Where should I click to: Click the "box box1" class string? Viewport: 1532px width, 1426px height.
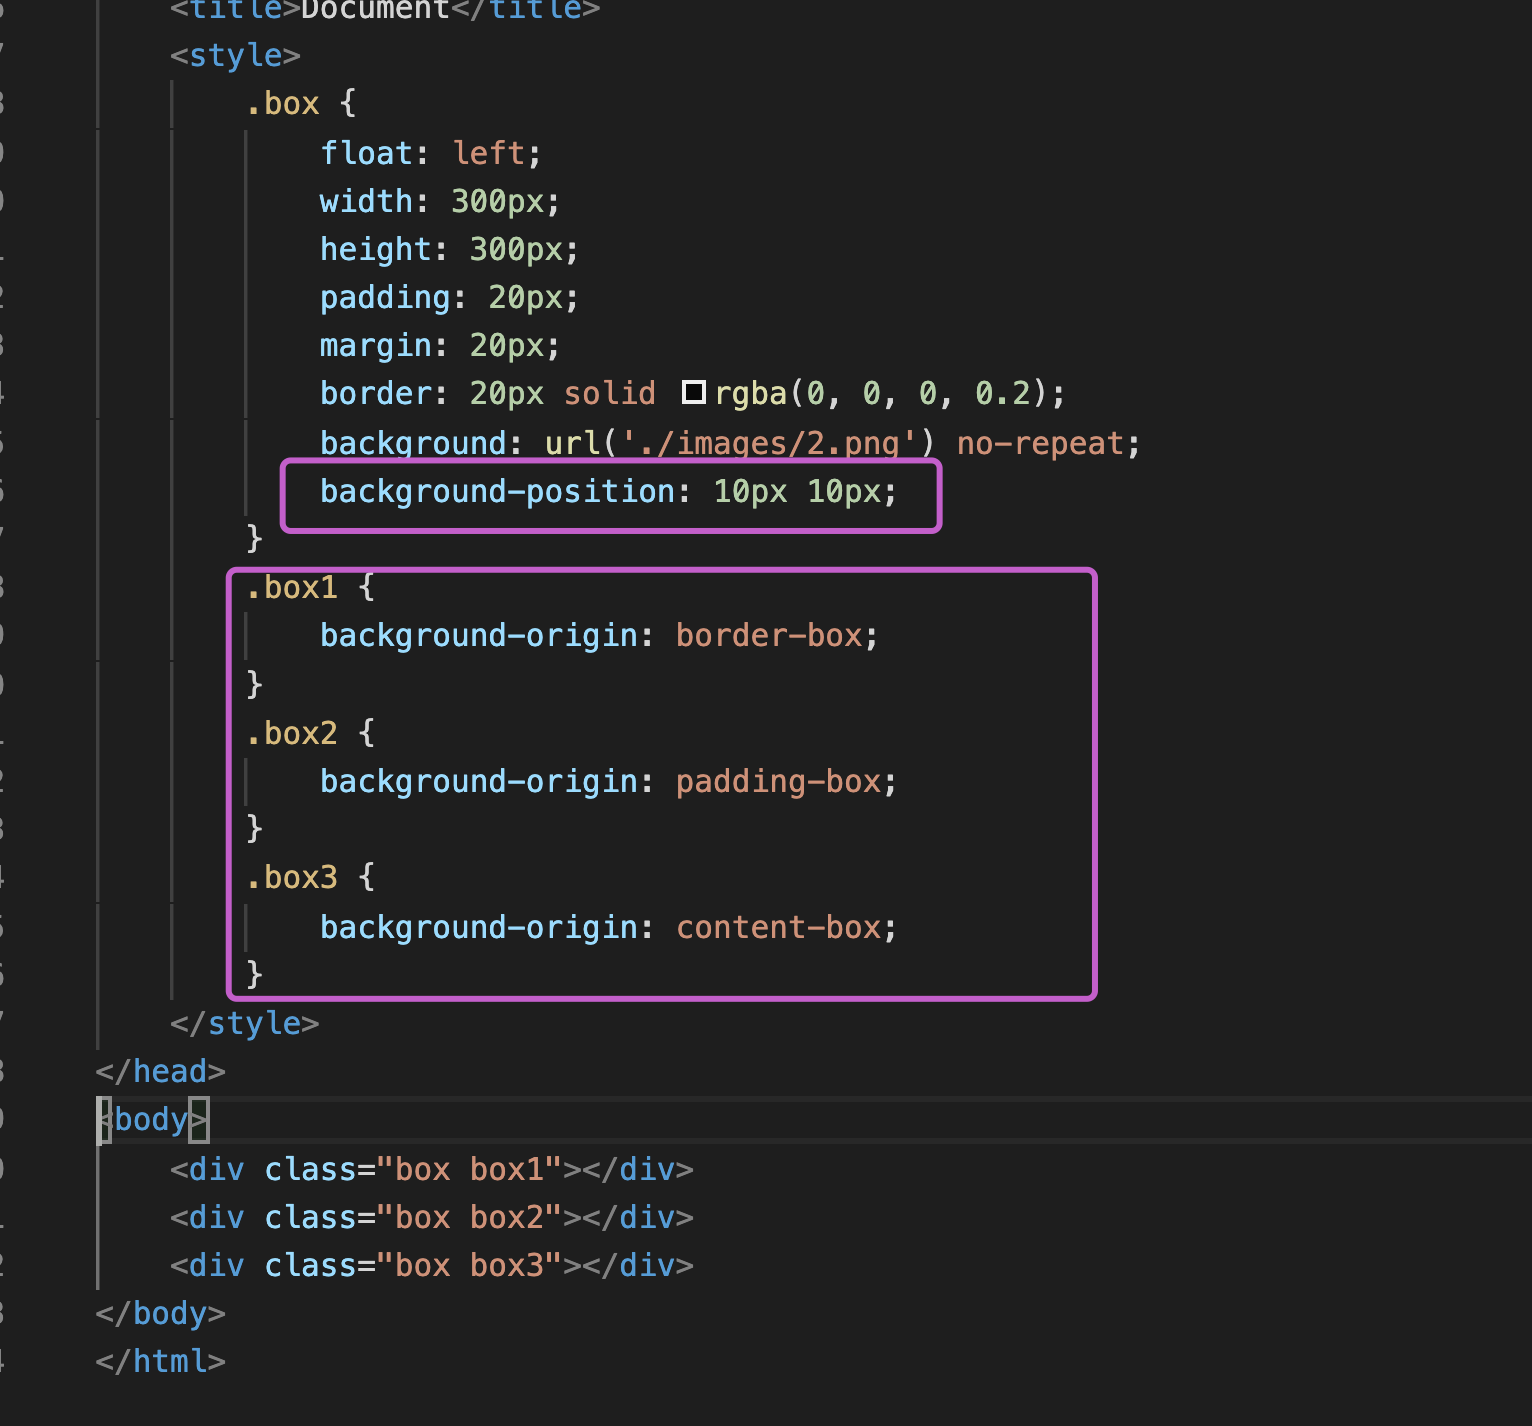coord(470,1169)
